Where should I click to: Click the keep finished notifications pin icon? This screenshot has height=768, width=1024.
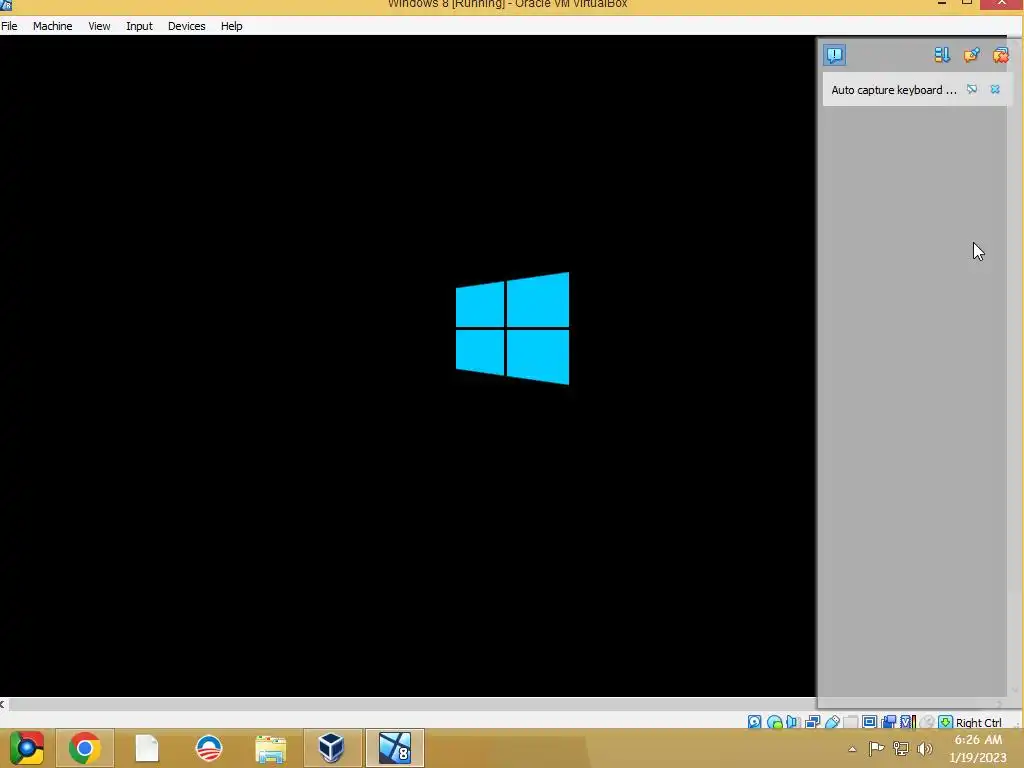(x=971, y=55)
